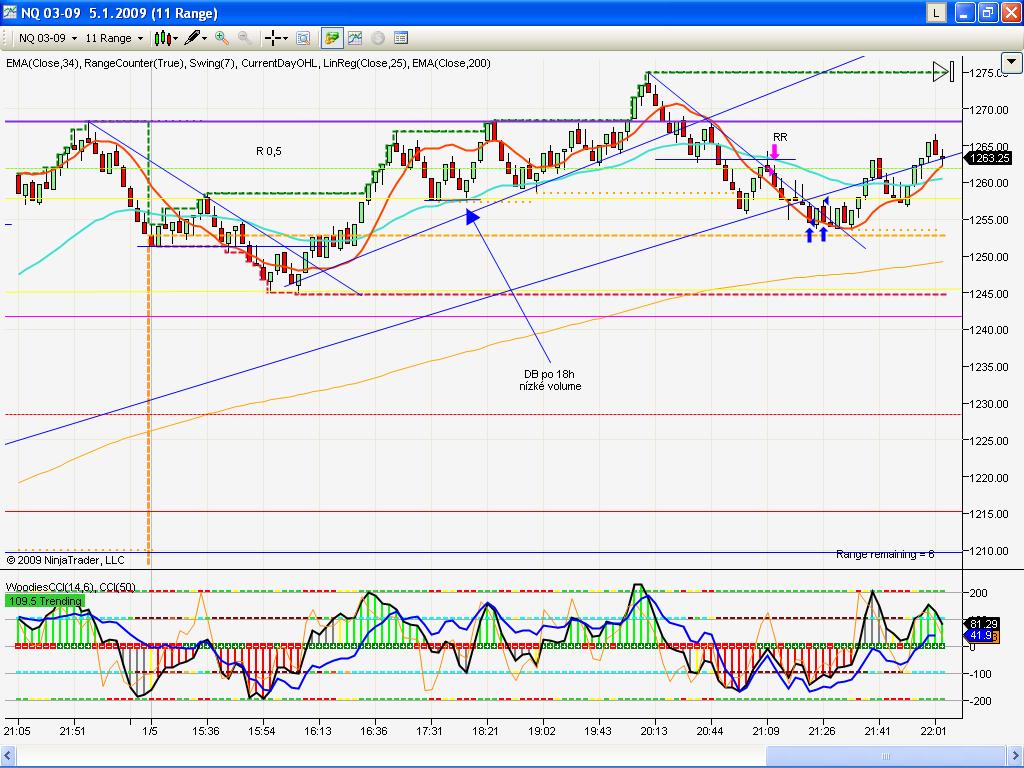Open the indicators icon in the toolbar
The width and height of the screenshot is (1024, 768).
pos(354,38)
